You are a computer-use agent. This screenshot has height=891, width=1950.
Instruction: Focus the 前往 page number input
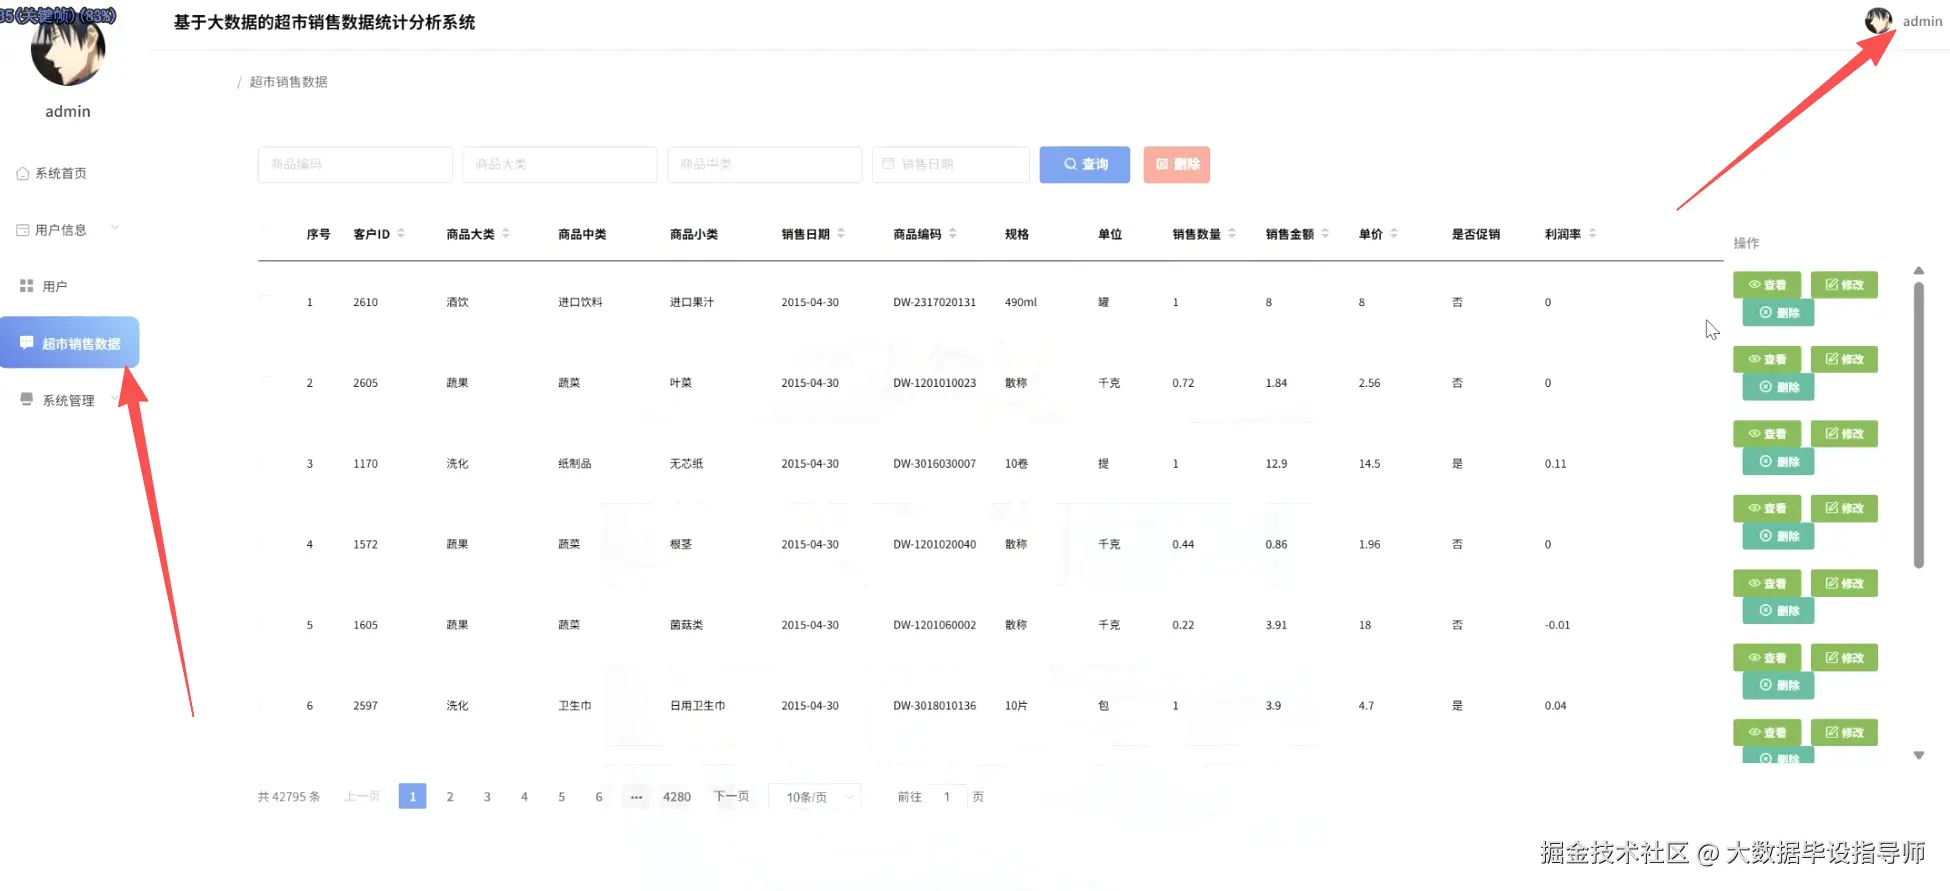(947, 796)
